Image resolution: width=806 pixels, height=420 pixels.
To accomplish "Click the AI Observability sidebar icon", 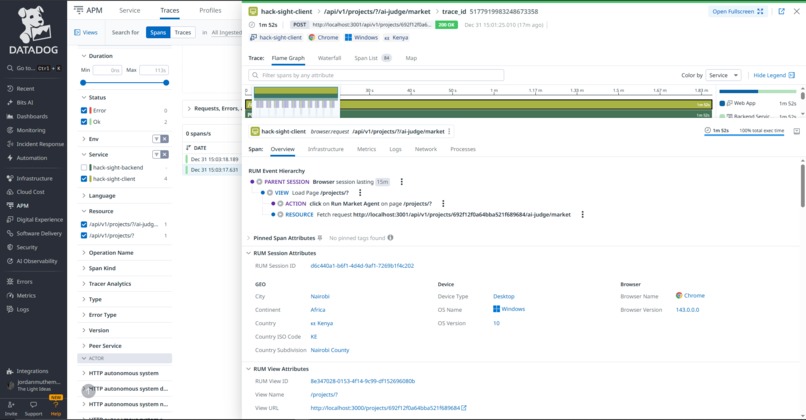I will click(x=10, y=261).
